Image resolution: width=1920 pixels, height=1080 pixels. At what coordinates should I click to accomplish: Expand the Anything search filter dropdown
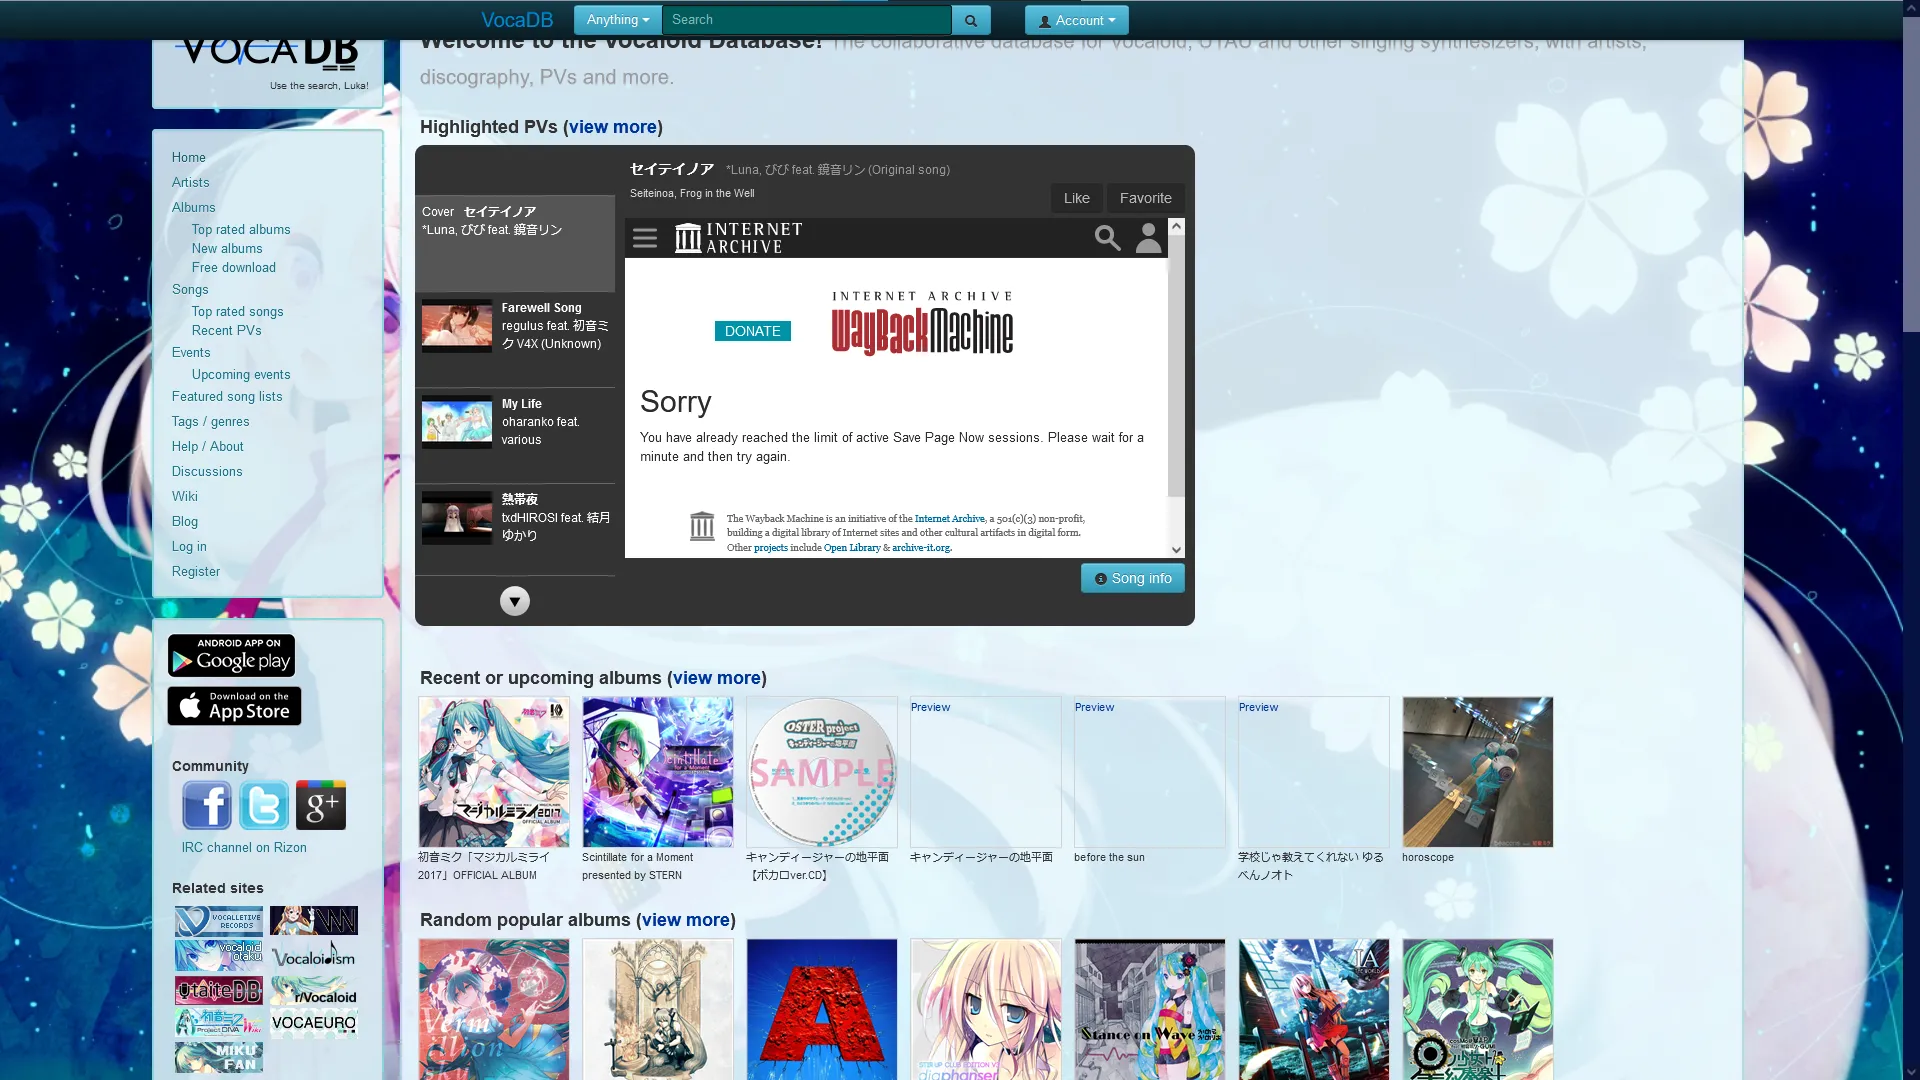click(617, 20)
